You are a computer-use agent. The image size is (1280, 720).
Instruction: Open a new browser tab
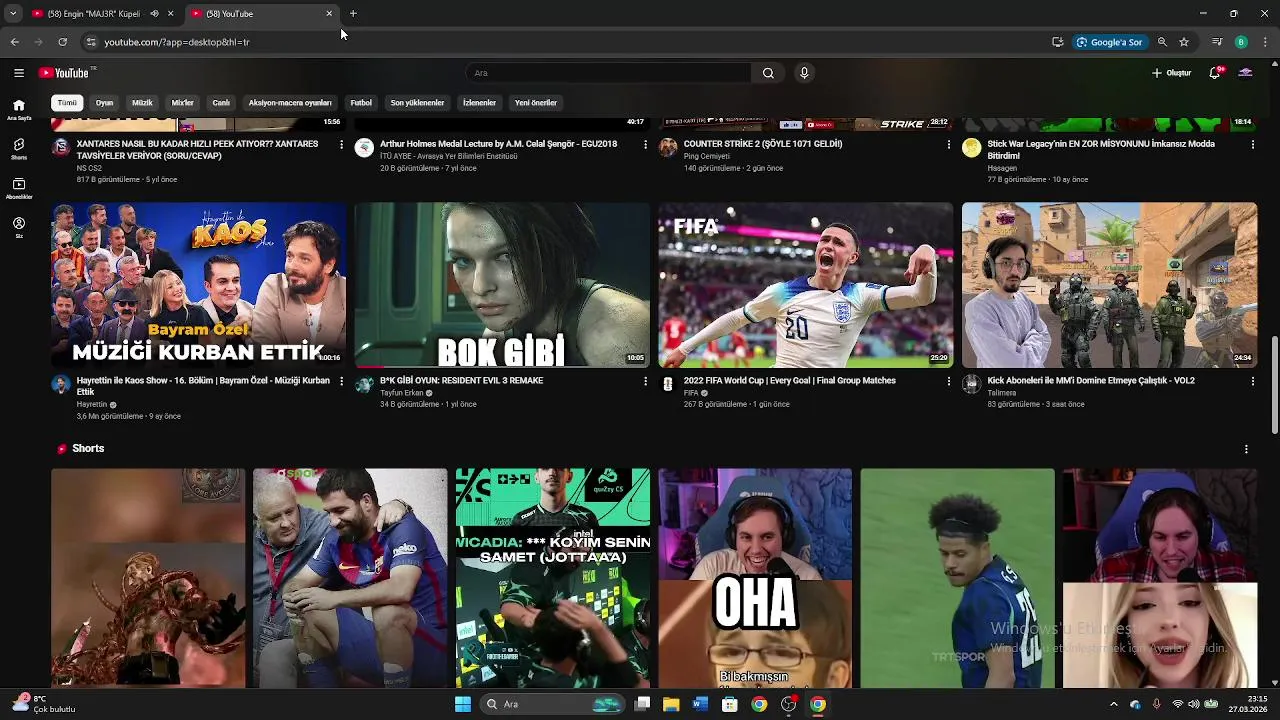coord(353,14)
